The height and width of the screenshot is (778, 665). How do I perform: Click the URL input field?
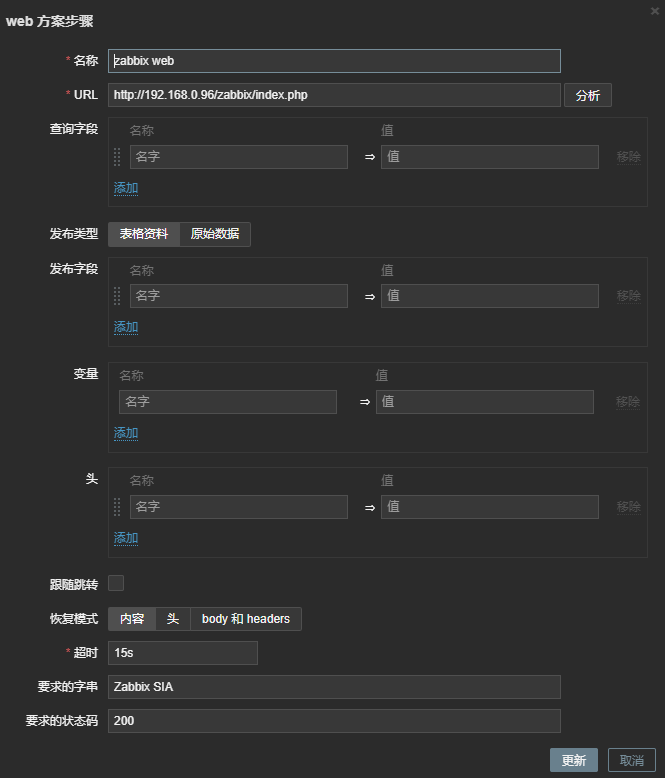tap(334, 95)
